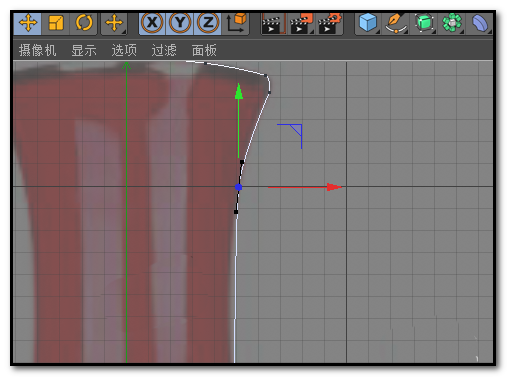Click the upper black tangent handle
507x377 pixels.
click(242, 162)
